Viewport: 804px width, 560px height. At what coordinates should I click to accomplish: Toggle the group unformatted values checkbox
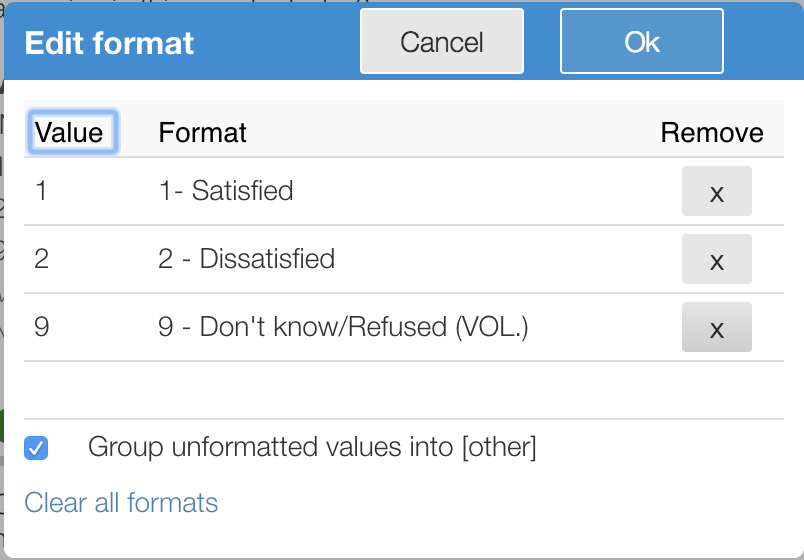[x=36, y=448]
